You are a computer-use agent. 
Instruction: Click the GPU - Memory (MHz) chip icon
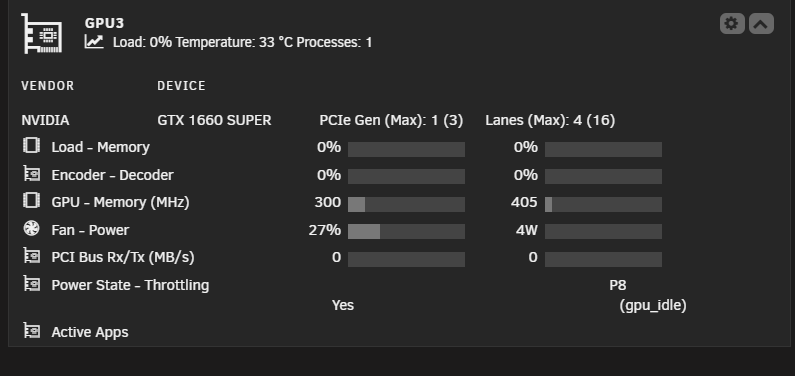click(x=31, y=201)
